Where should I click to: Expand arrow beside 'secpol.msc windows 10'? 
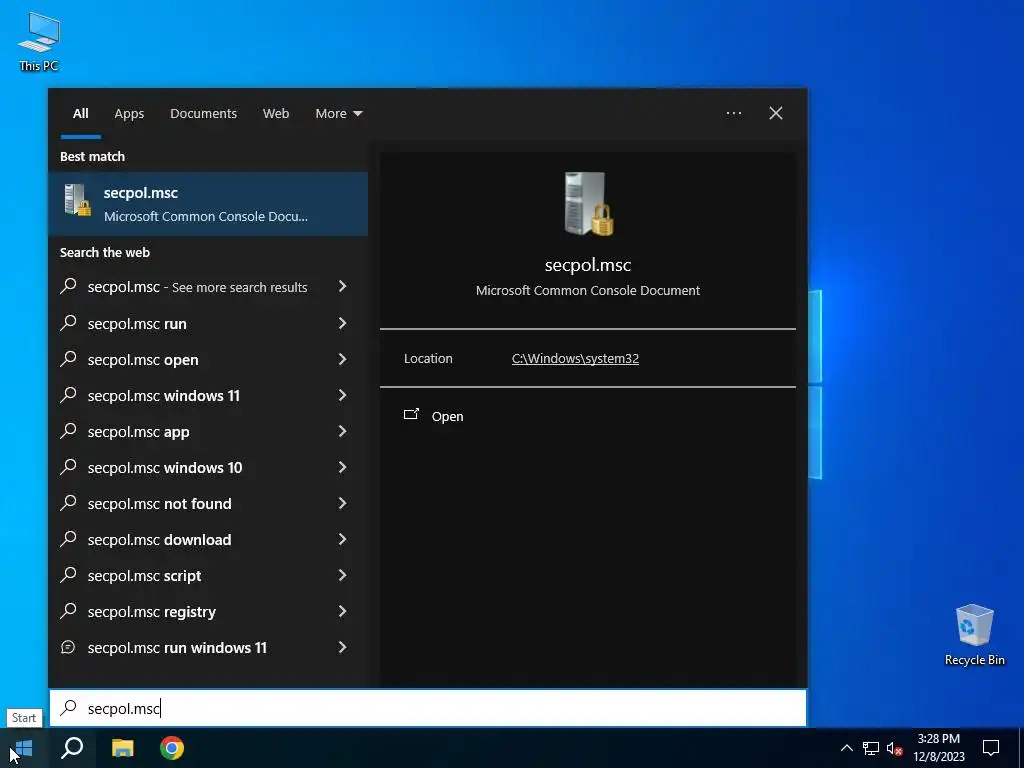tap(342, 467)
